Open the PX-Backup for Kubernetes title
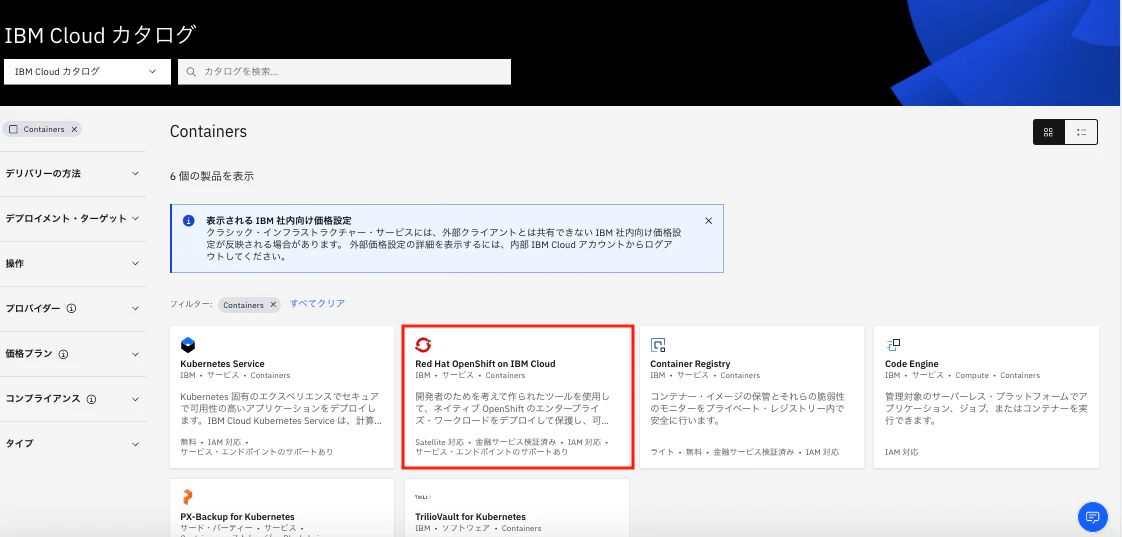Image resolution: width=1122 pixels, height=537 pixels. [x=238, y=516]
